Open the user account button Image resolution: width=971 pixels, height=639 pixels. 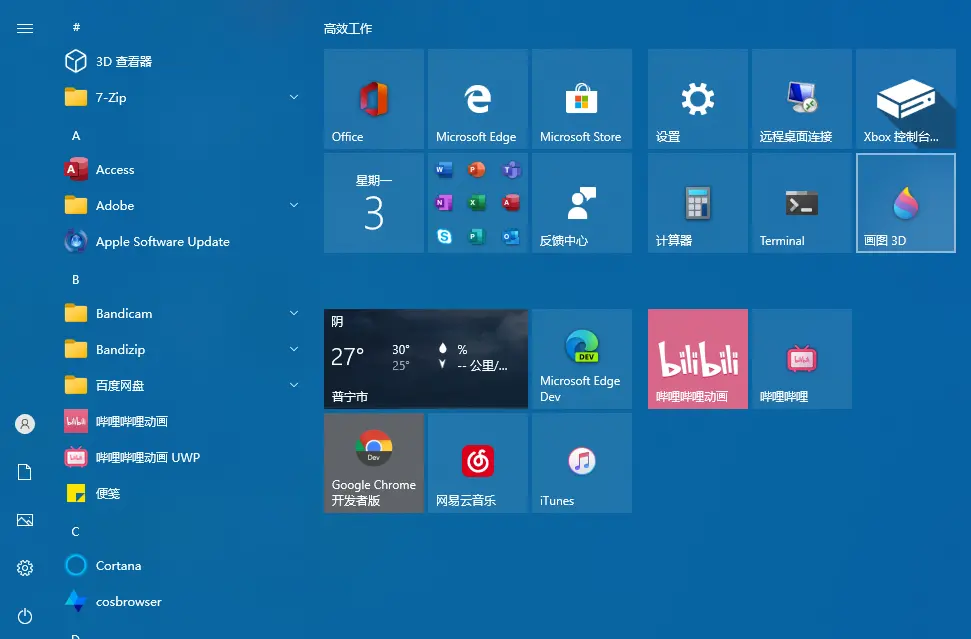[25, 424]
